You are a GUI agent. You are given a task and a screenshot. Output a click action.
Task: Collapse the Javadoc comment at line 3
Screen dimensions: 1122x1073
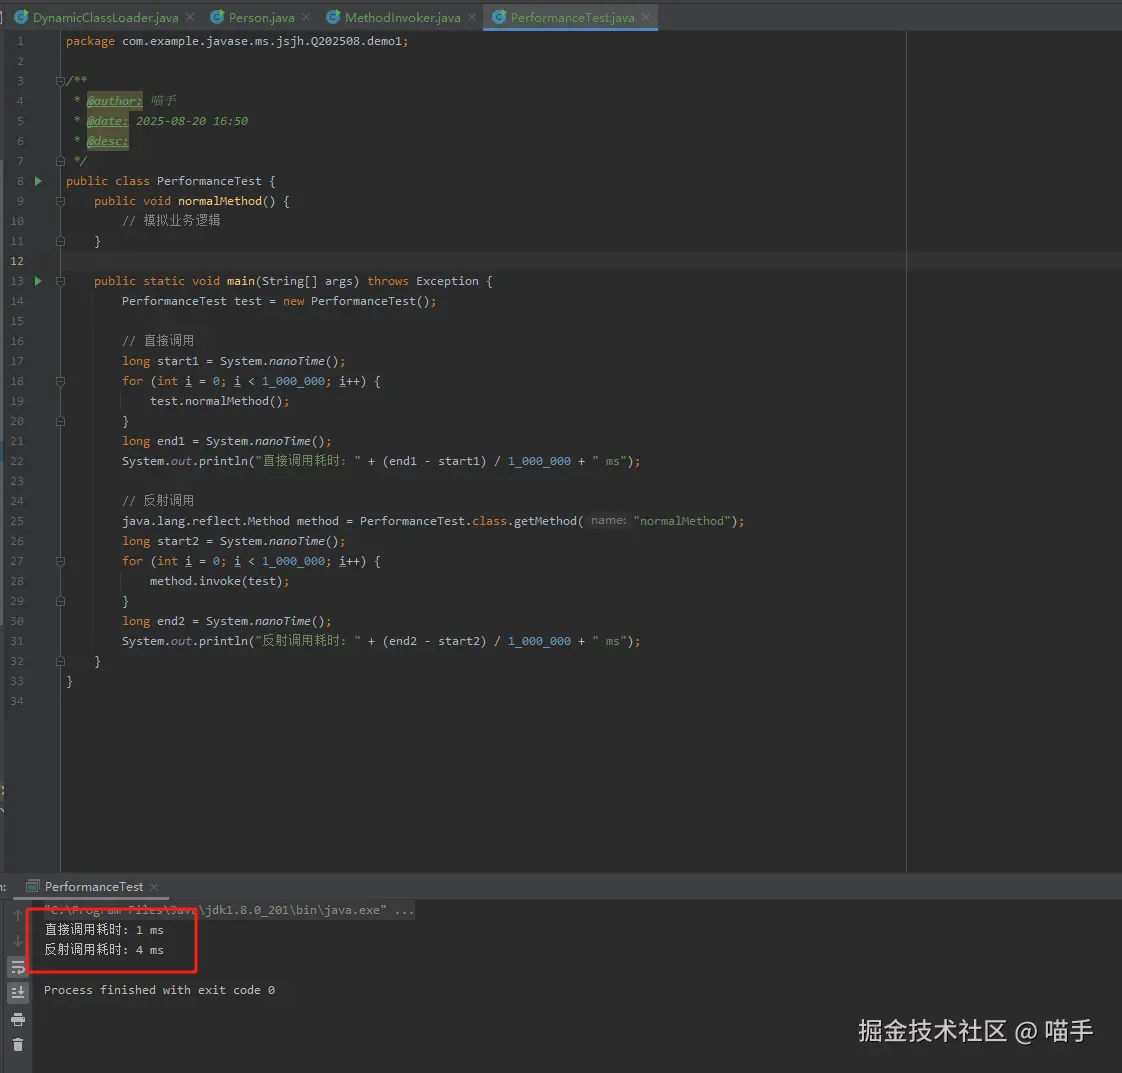[x=60, y=81]
